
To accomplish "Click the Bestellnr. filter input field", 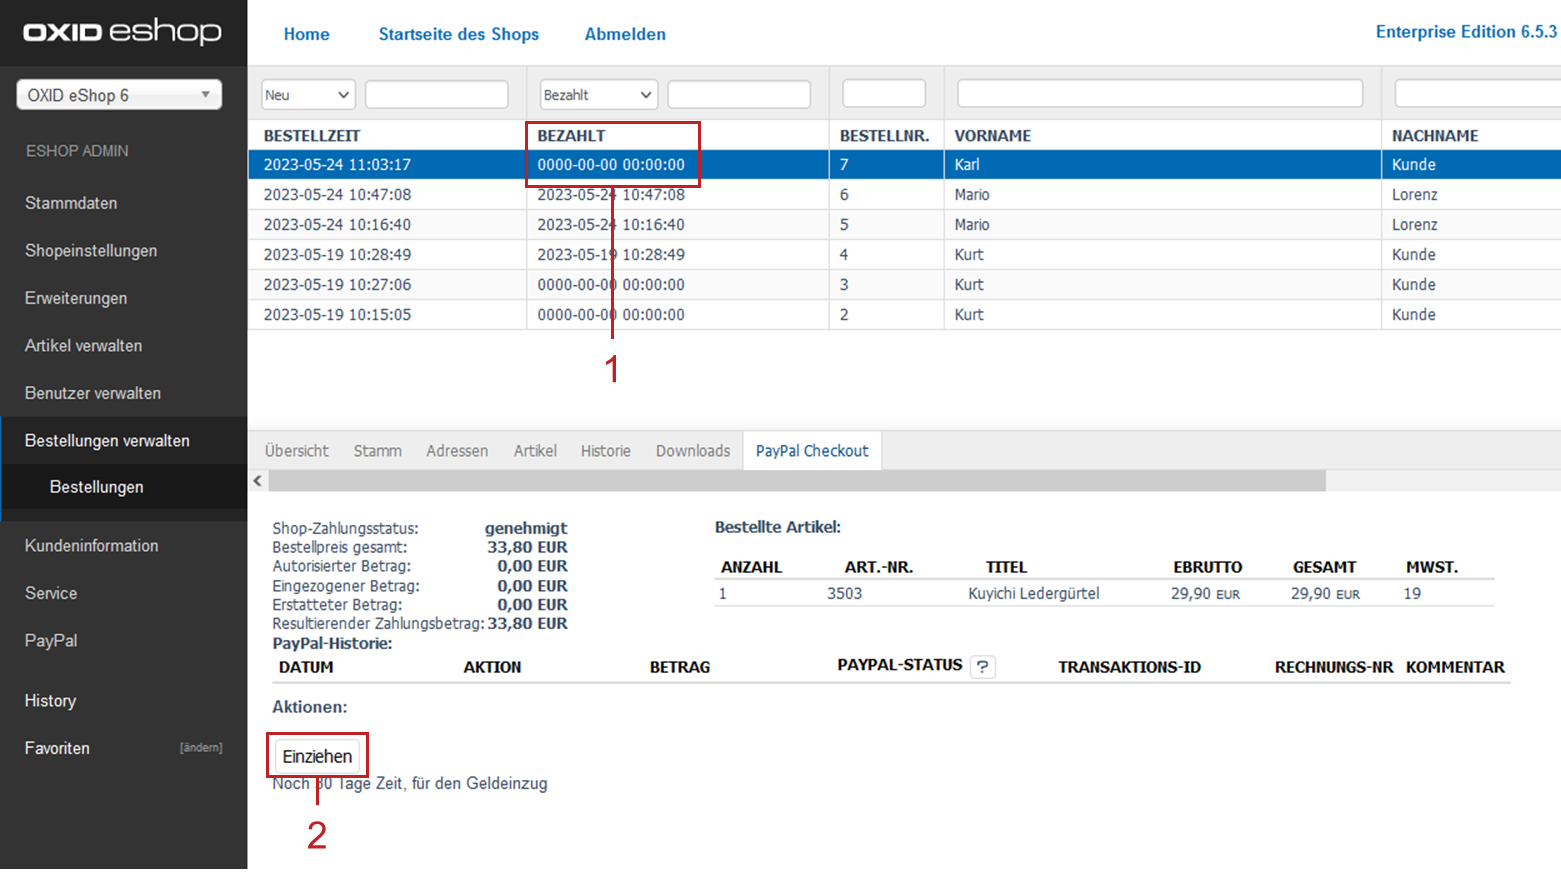I will tap(884, 94).
